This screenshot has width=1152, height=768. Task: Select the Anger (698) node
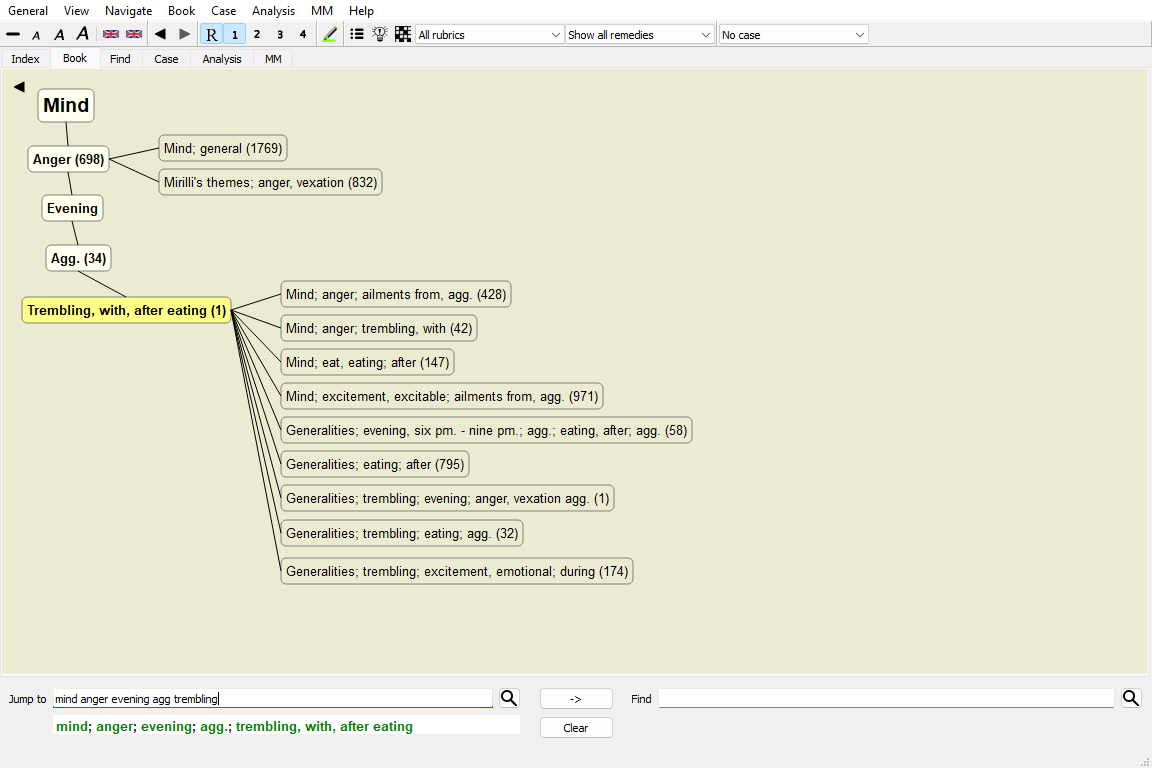pyautogui.click(x=68, y=159)
